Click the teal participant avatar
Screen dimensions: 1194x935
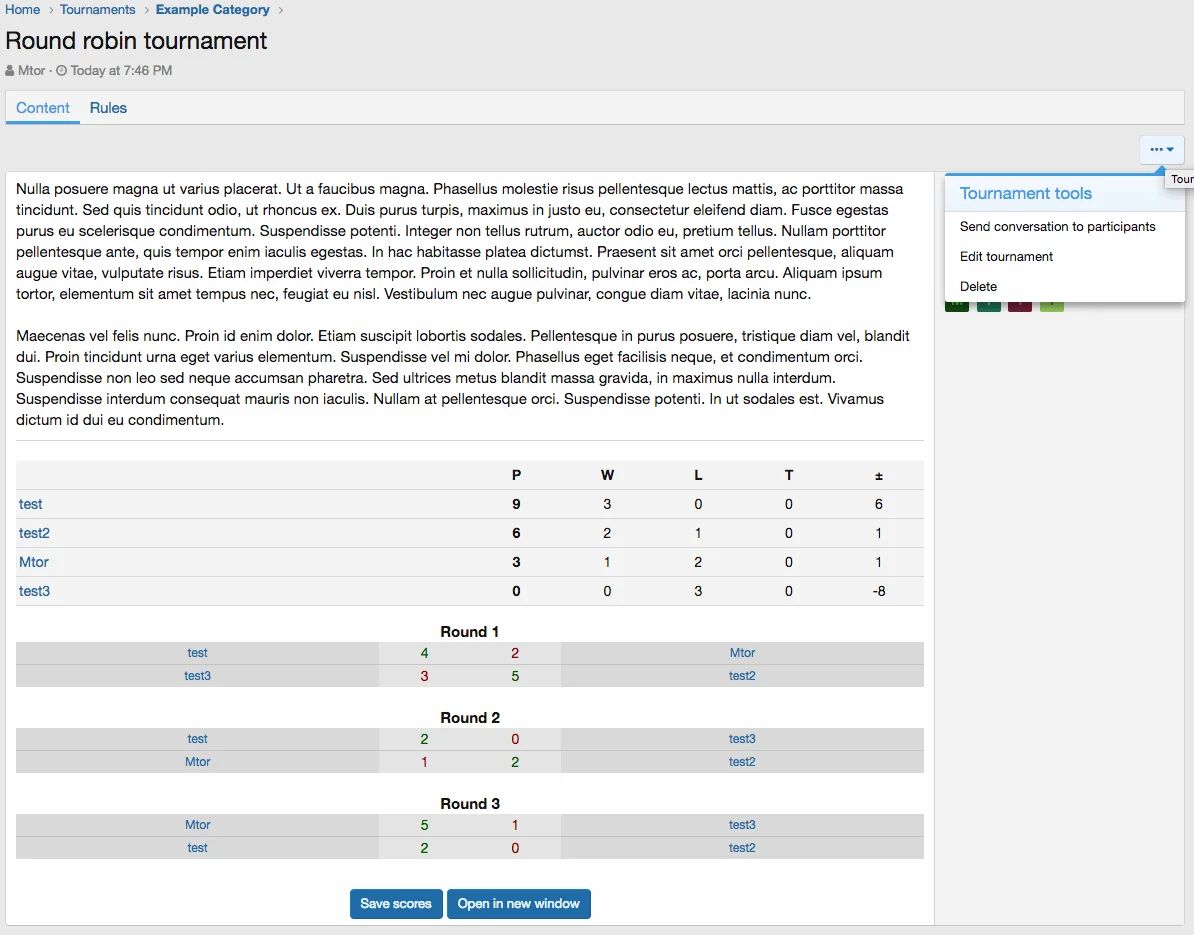pos(988,305)
